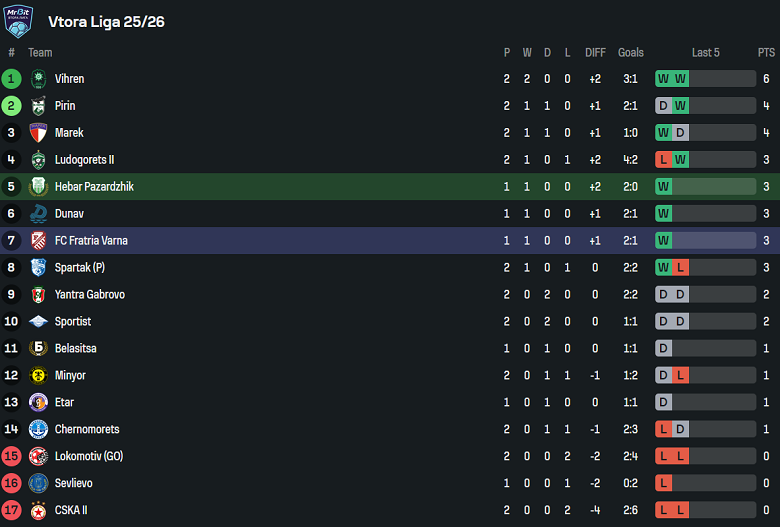
Task: Select the Last 5 column header
Action: click(705, 53)
